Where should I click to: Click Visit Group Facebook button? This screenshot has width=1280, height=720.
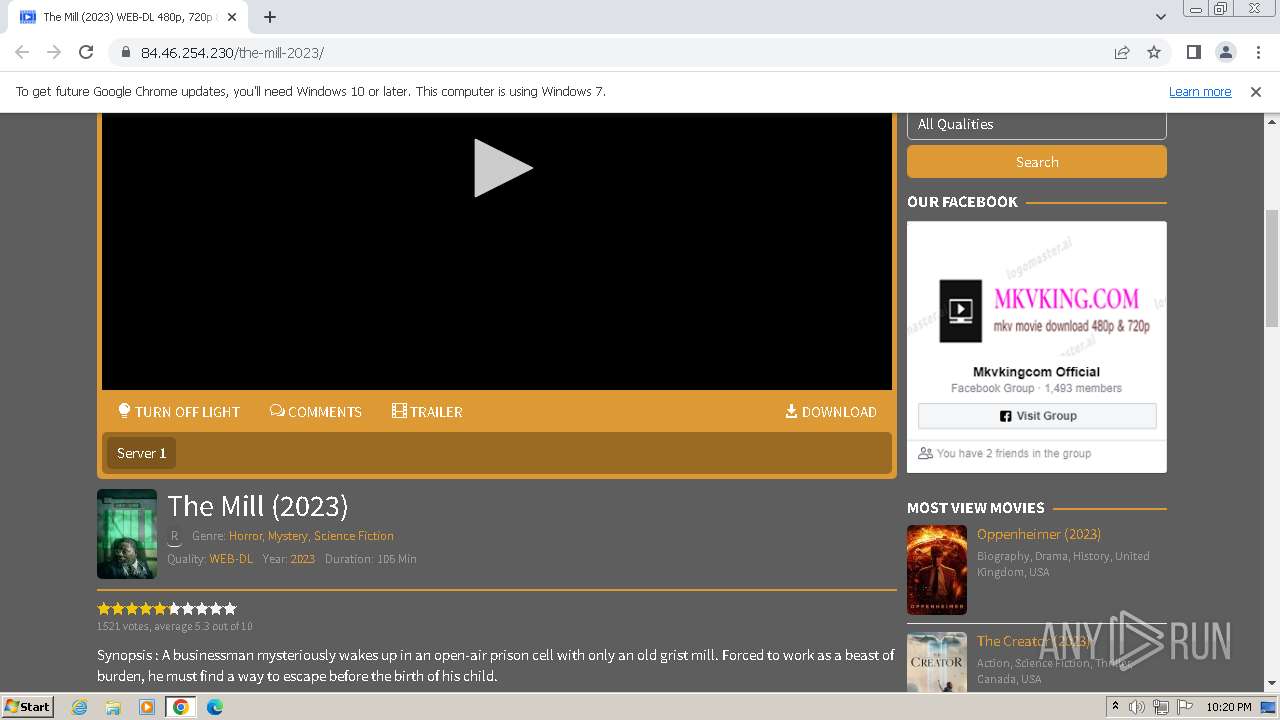click(1037, 416)
